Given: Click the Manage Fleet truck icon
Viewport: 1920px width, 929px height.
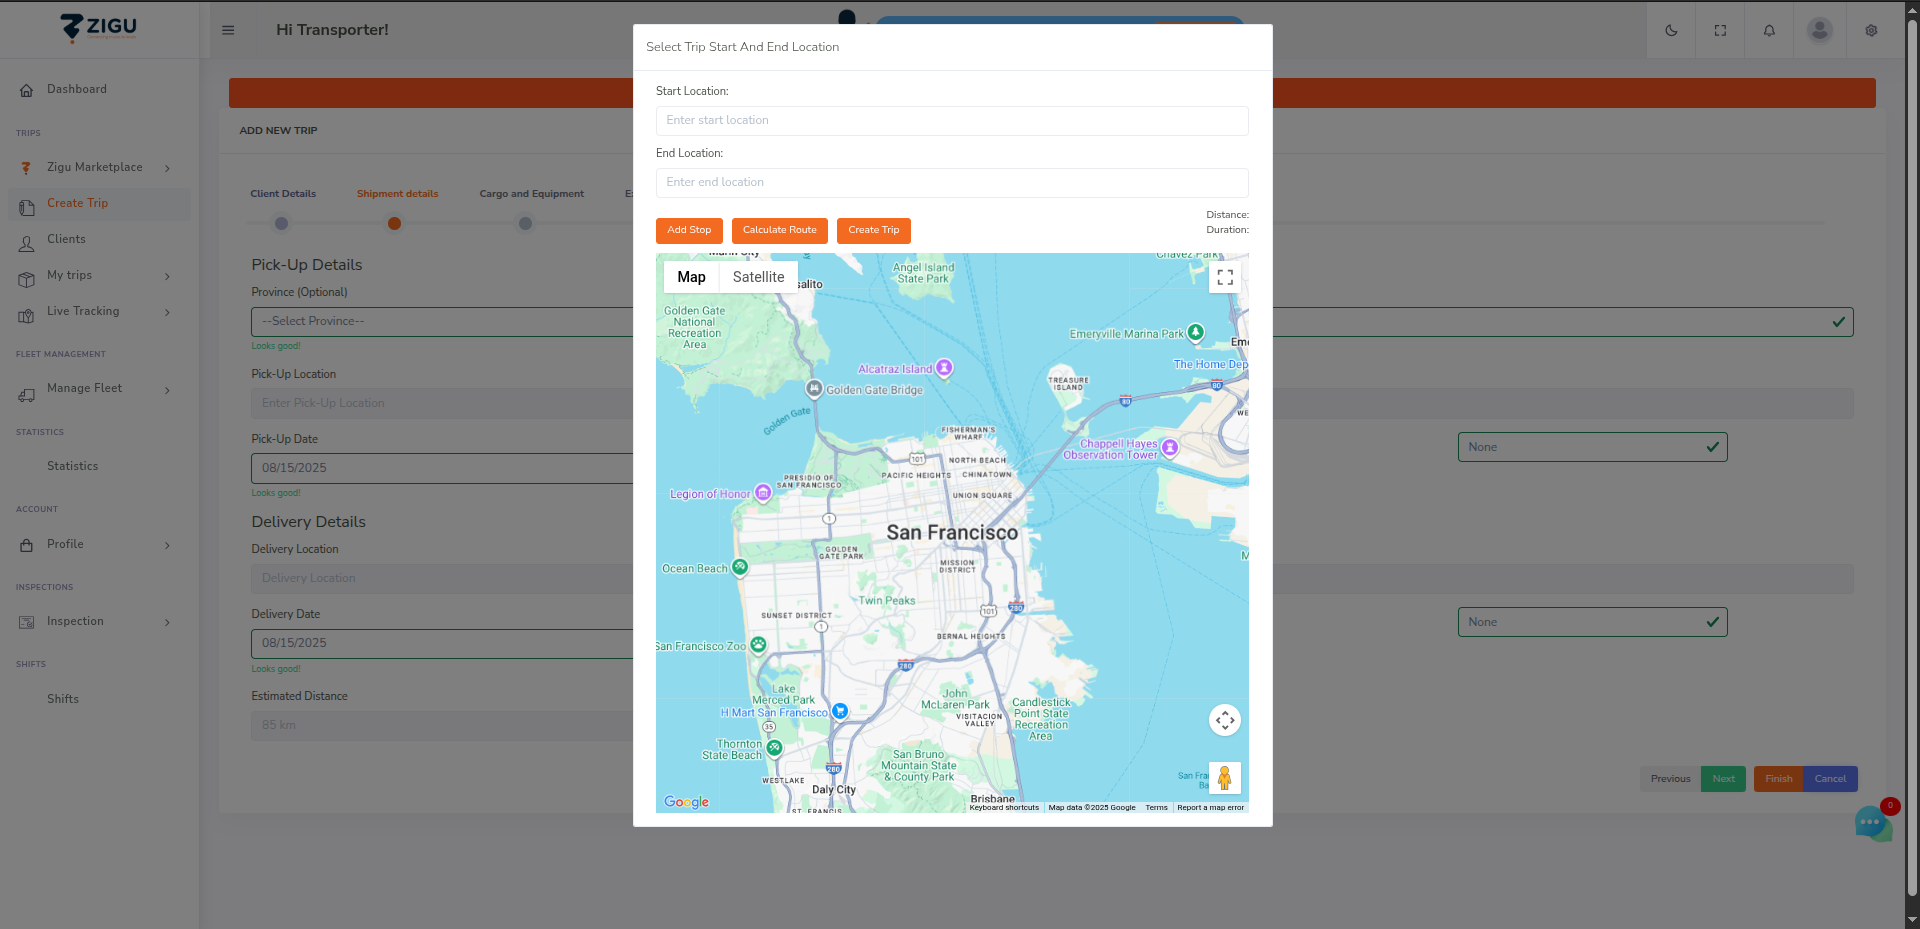Looking at the screenshot, I should pyautogui.click(x=27, y=395).
